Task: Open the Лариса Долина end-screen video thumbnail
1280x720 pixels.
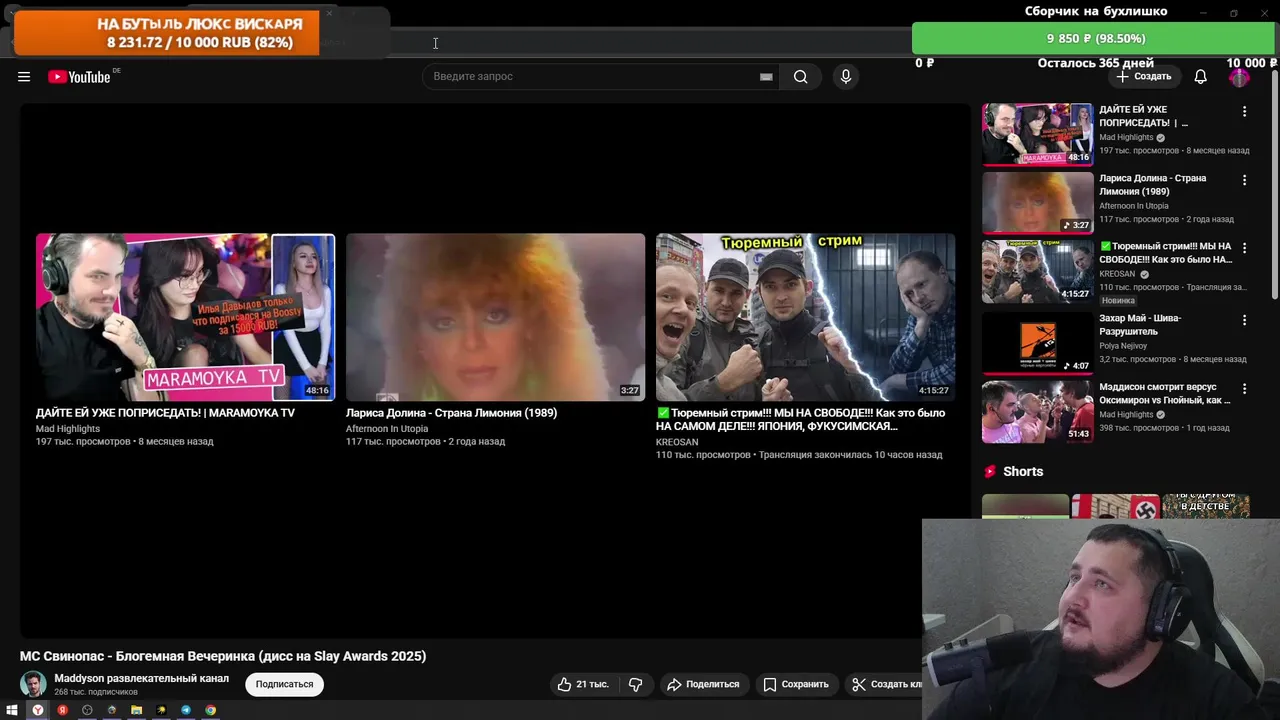Action: coord(495,317)
